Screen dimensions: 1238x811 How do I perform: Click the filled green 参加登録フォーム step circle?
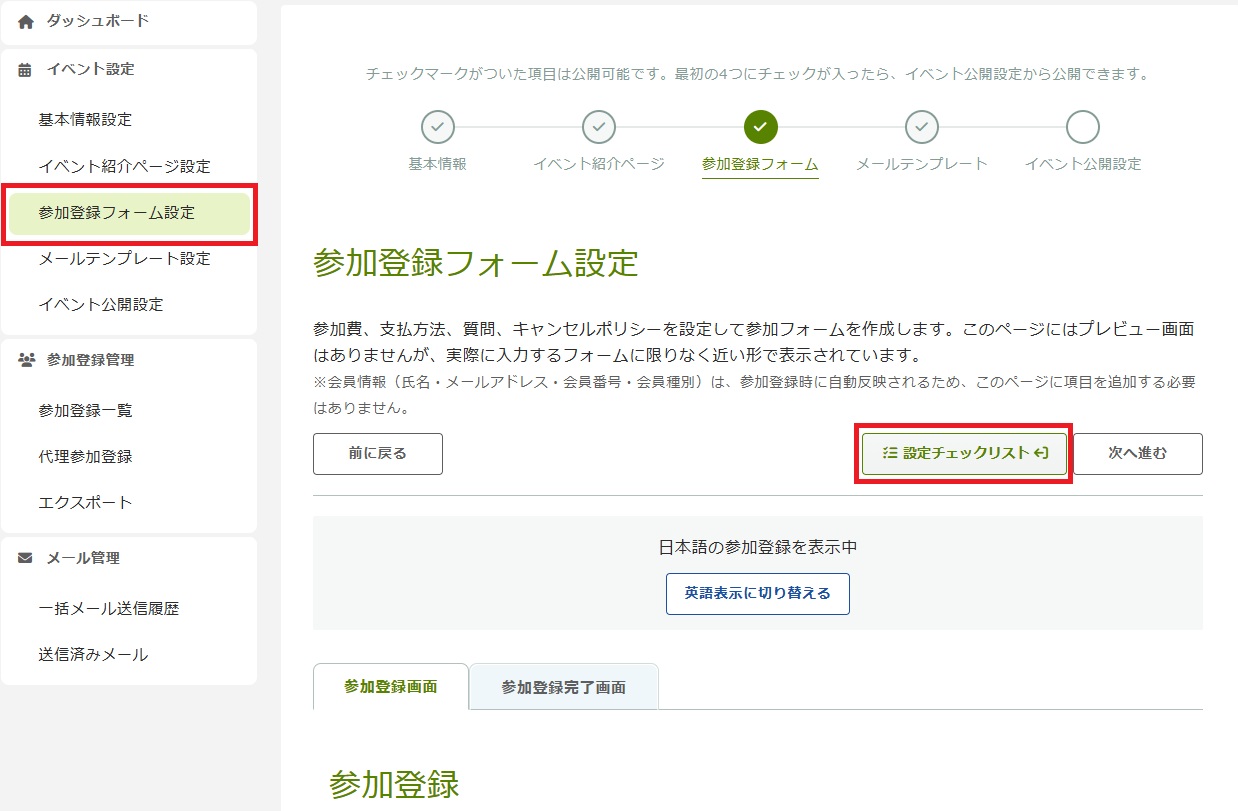point(760,127)
